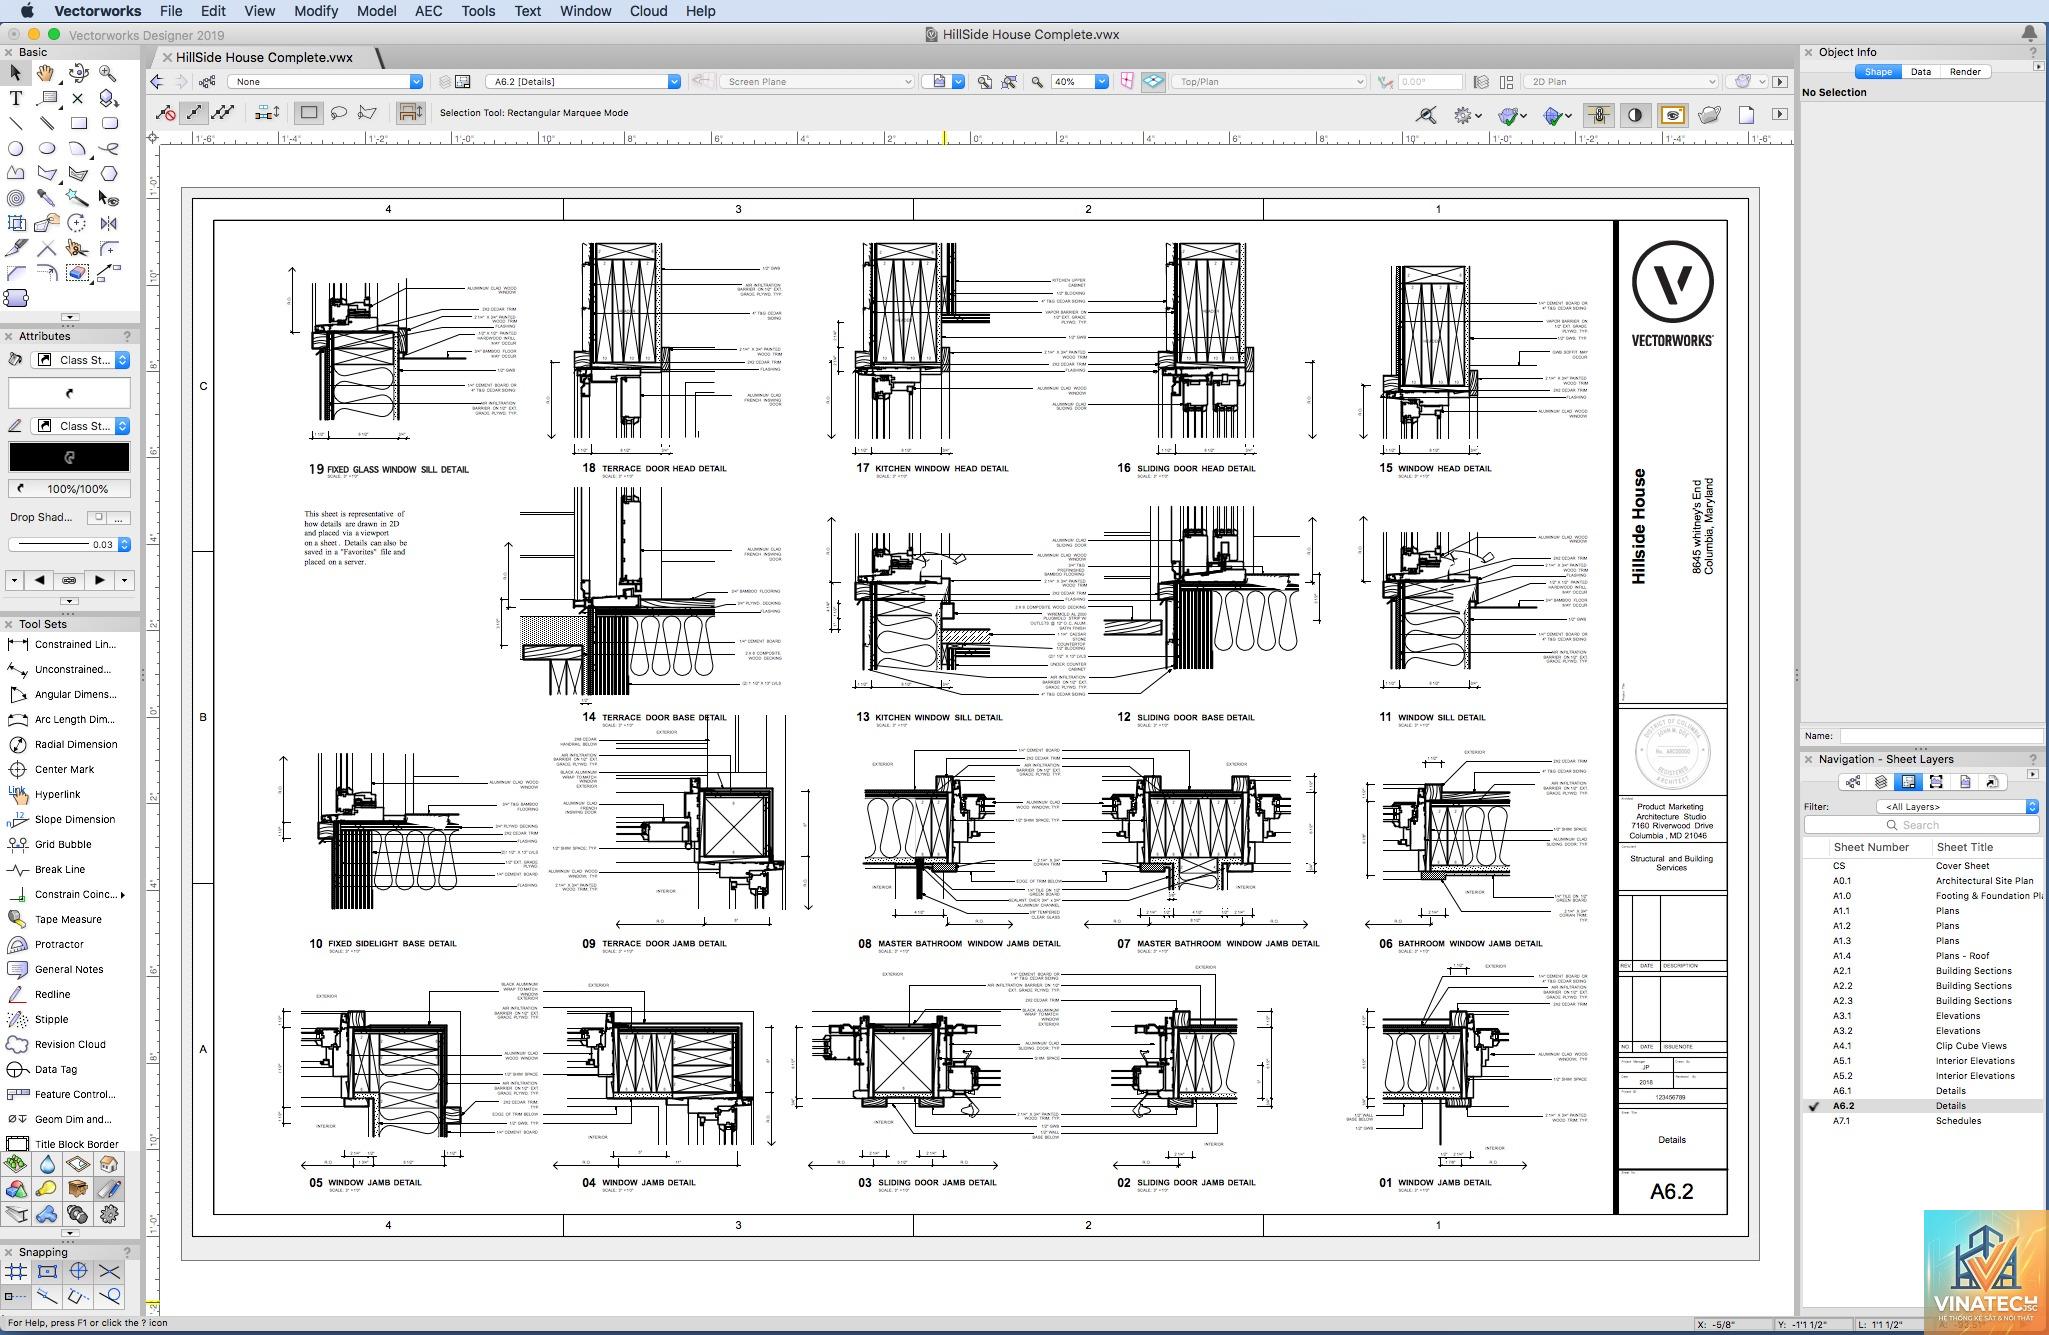This screenshot has height=1335, width=2049.
Task: Select the Rectangle tool
Action: (78, 123)
